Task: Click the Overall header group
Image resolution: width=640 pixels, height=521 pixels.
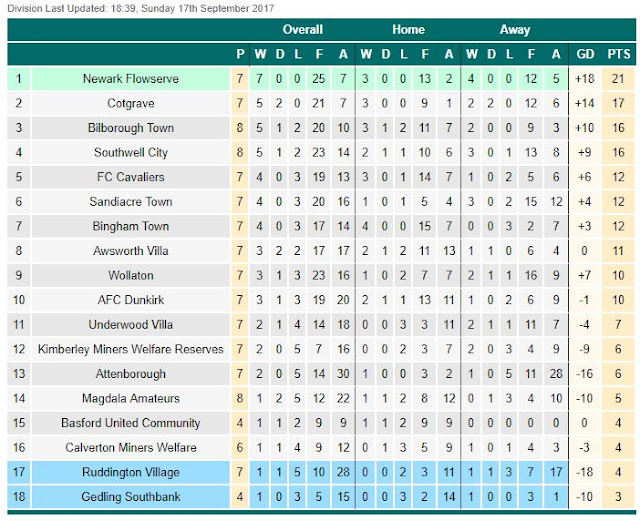Action: tap(302, 29)
